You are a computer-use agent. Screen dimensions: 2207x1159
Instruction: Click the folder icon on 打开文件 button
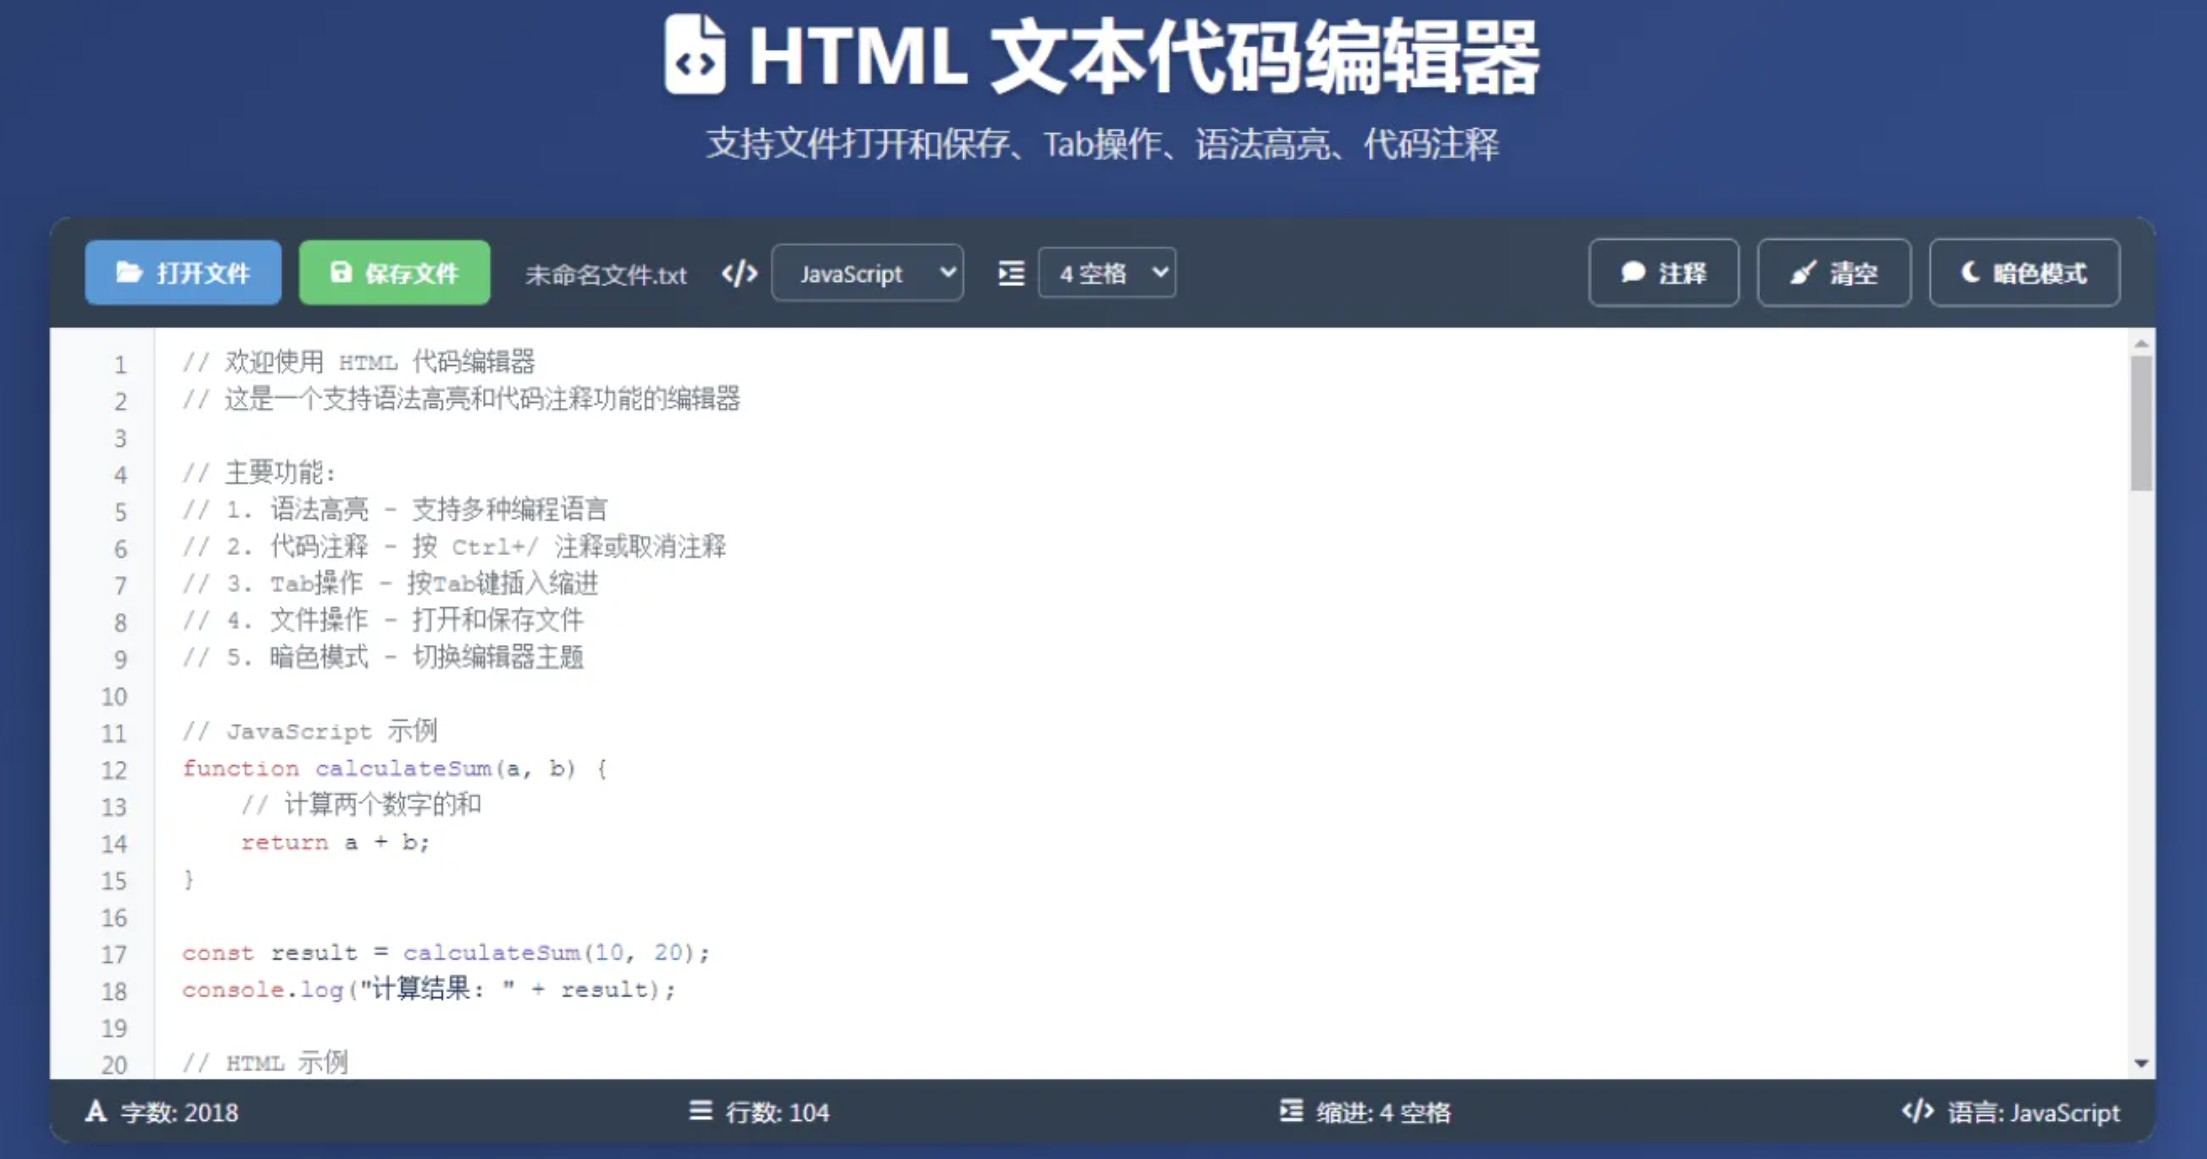128,272
